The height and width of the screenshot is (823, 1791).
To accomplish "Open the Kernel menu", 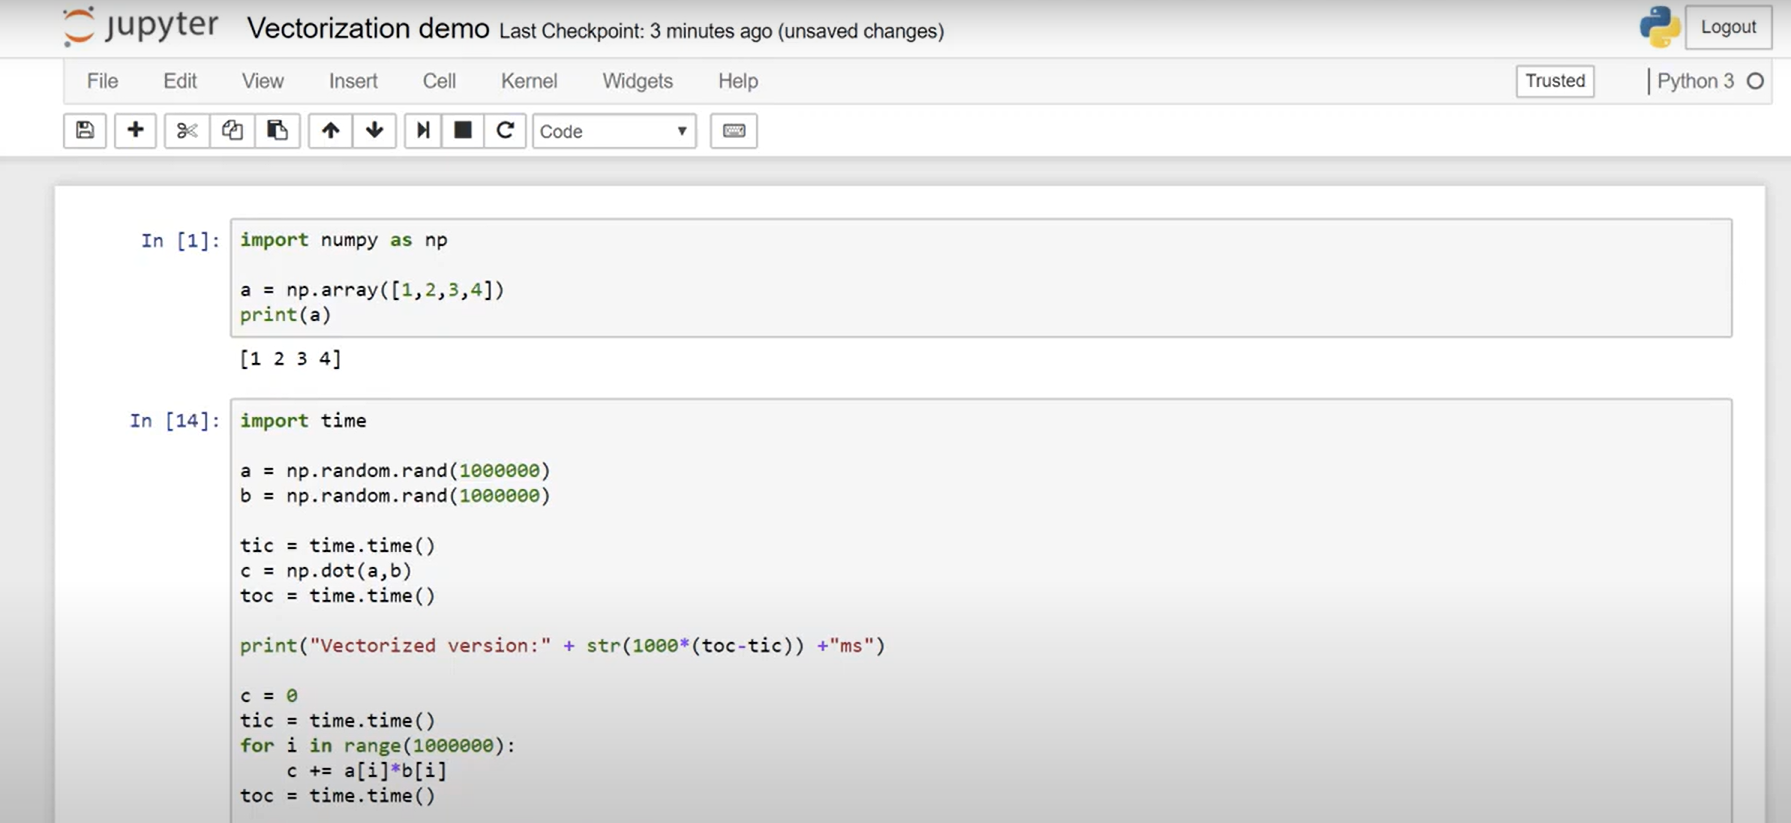I will pos(529,81).
